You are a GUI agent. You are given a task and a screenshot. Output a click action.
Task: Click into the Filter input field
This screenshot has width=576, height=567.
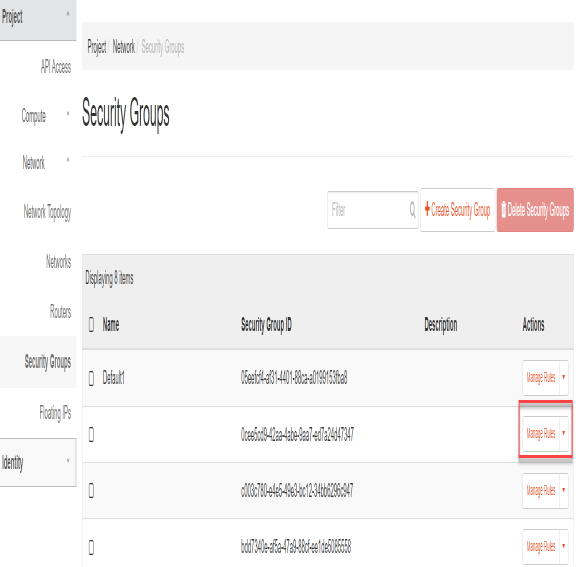coord(369,210)
